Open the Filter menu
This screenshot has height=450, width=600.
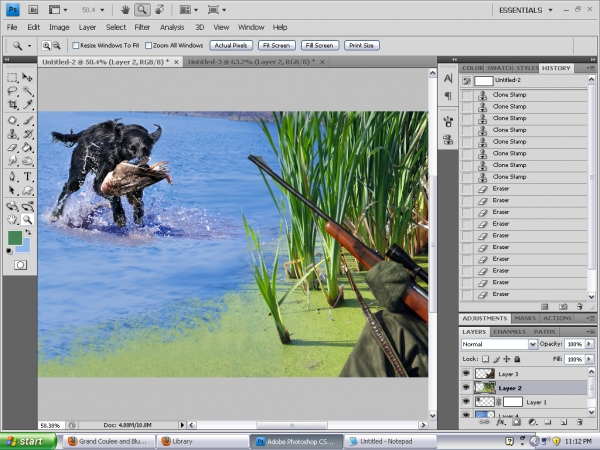point(142,27)
